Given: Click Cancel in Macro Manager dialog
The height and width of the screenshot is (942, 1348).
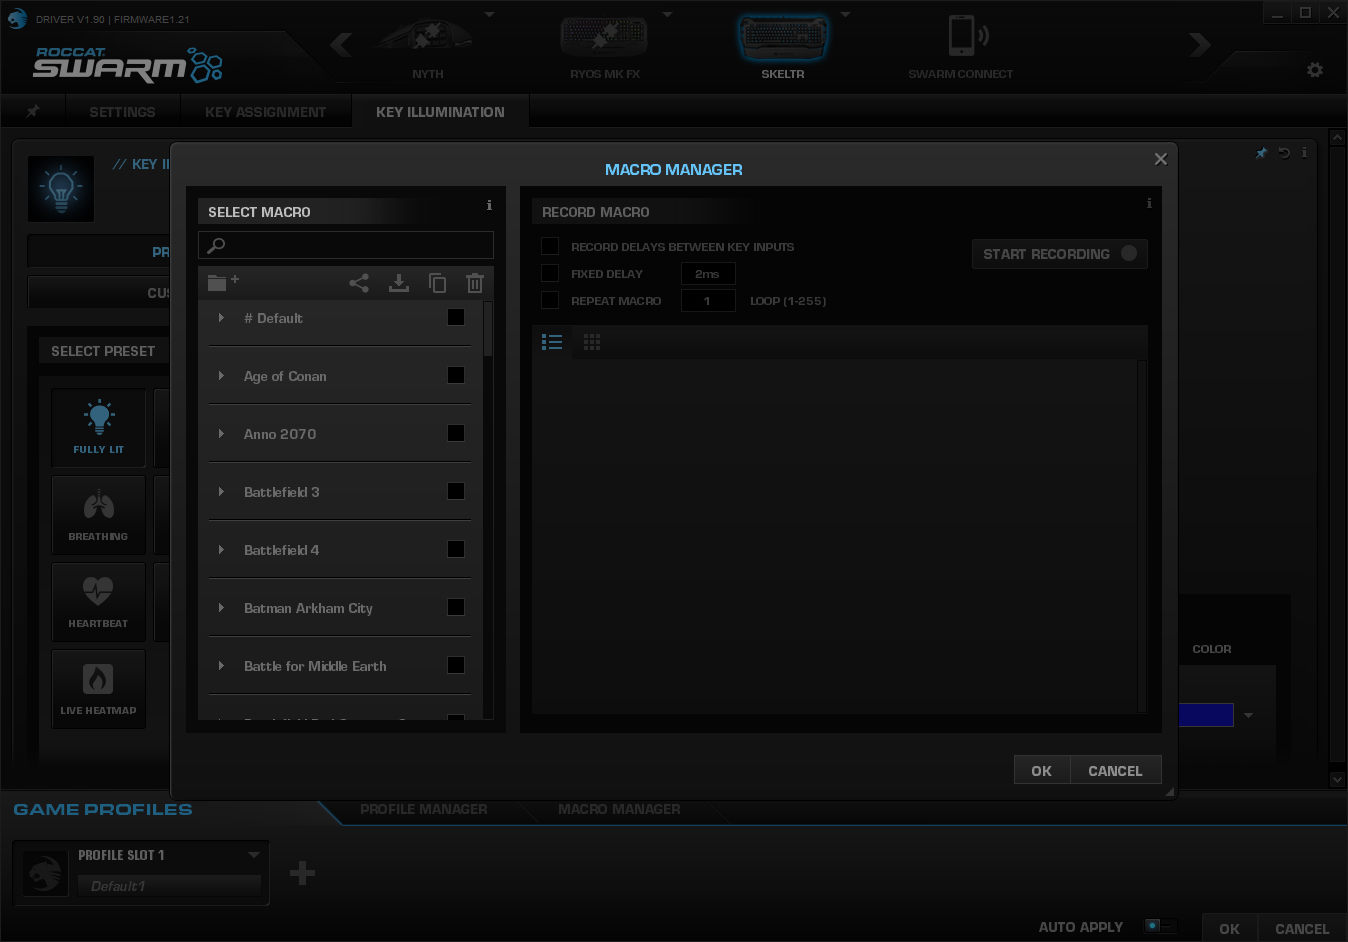Looking at the screenshot, I should (1115, 770).
